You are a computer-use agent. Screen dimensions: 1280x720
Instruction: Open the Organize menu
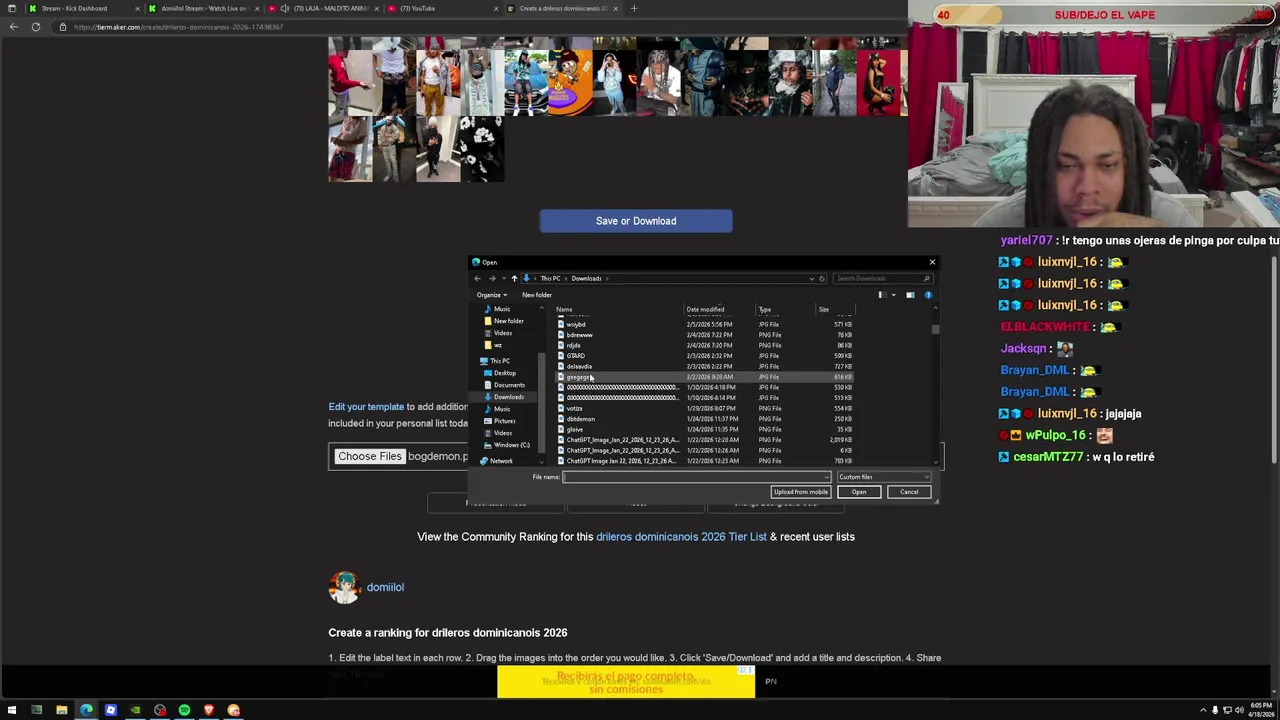[491, 295]
